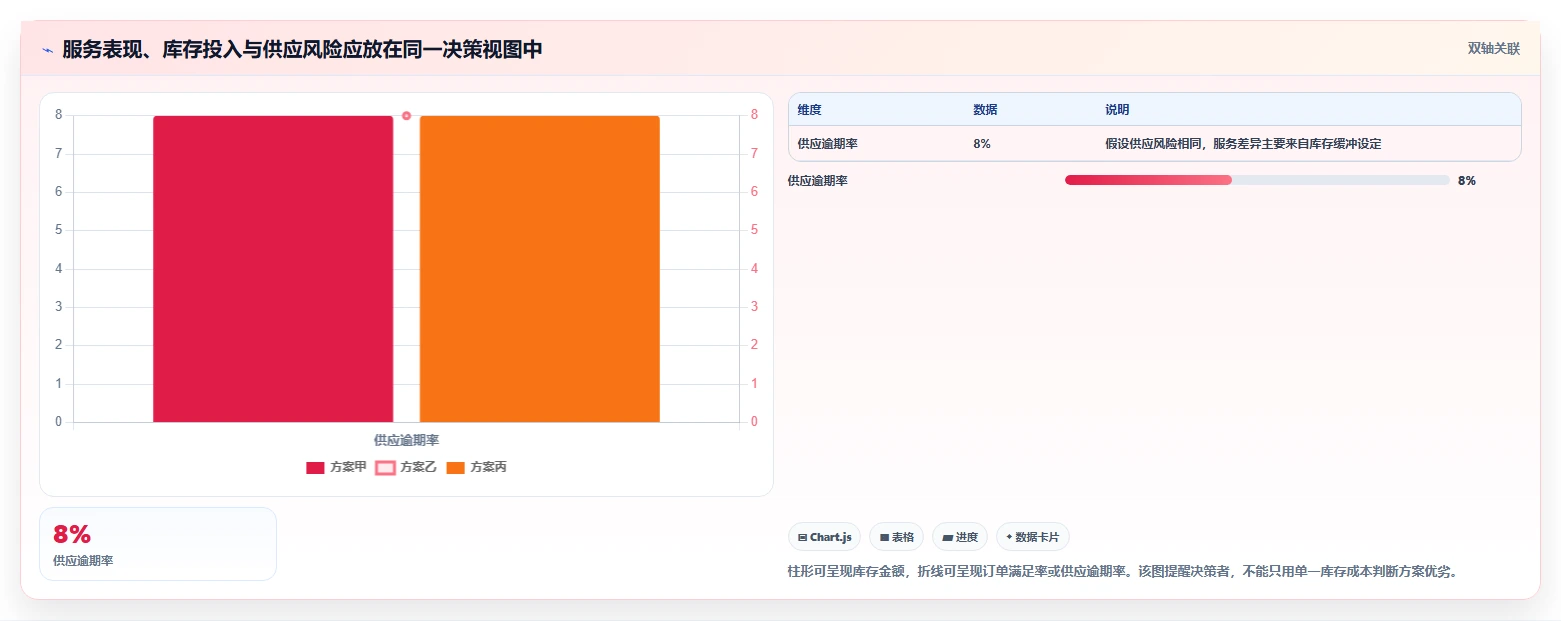Click the 方案乙 line data point

406,116
